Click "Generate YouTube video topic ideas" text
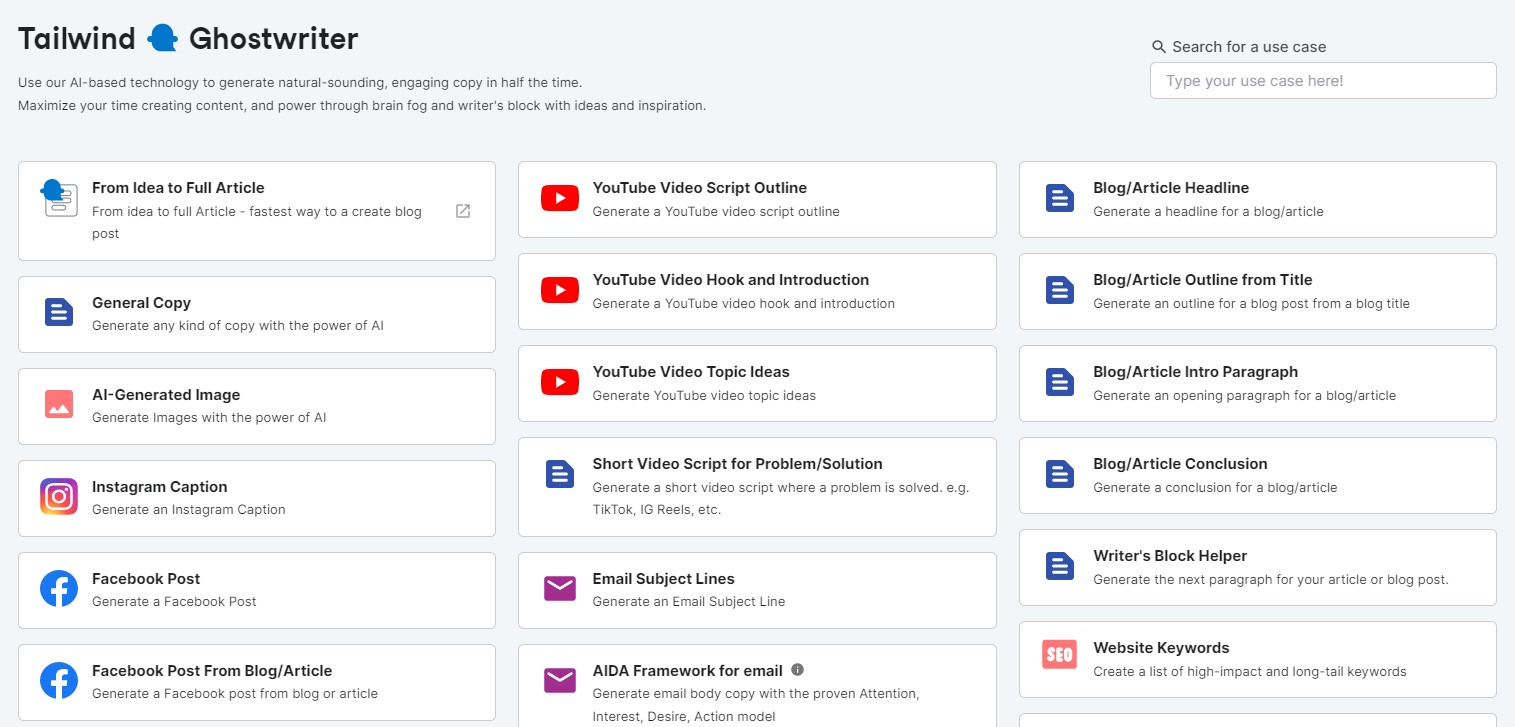 [x=704, y=396]
